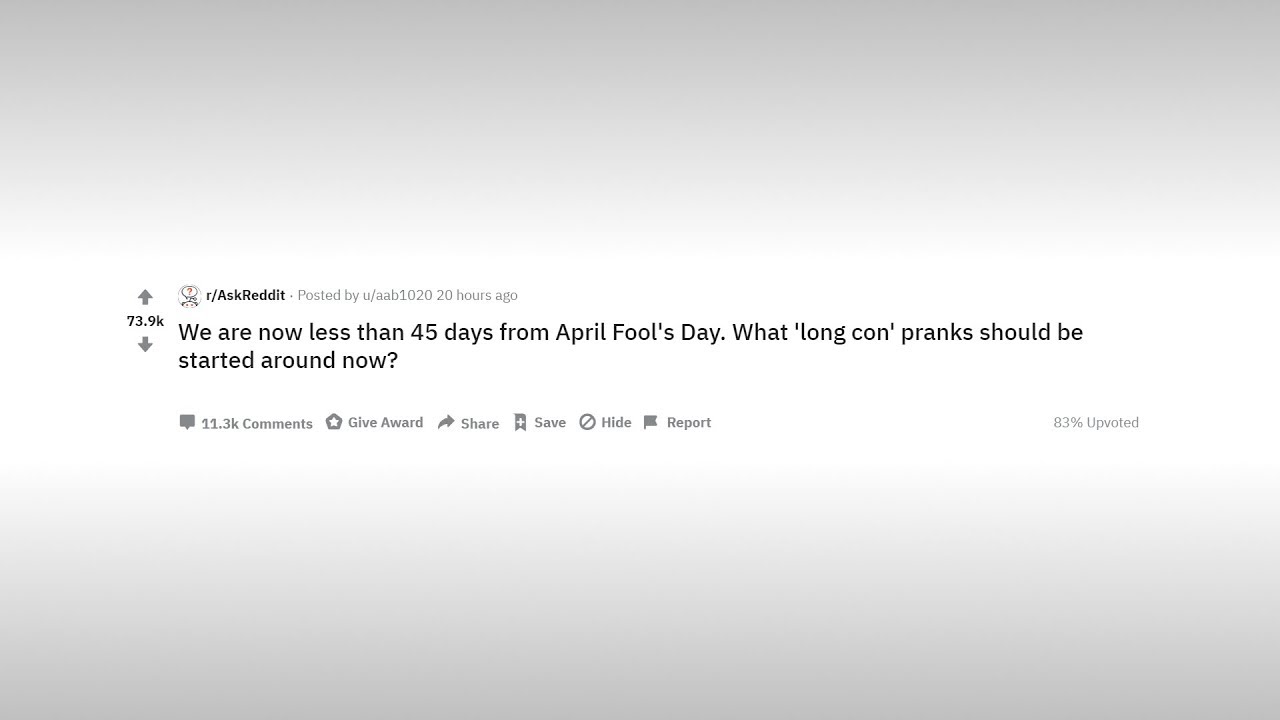Click the Report flag icon
1280x720 pixels.
[651, 422]
